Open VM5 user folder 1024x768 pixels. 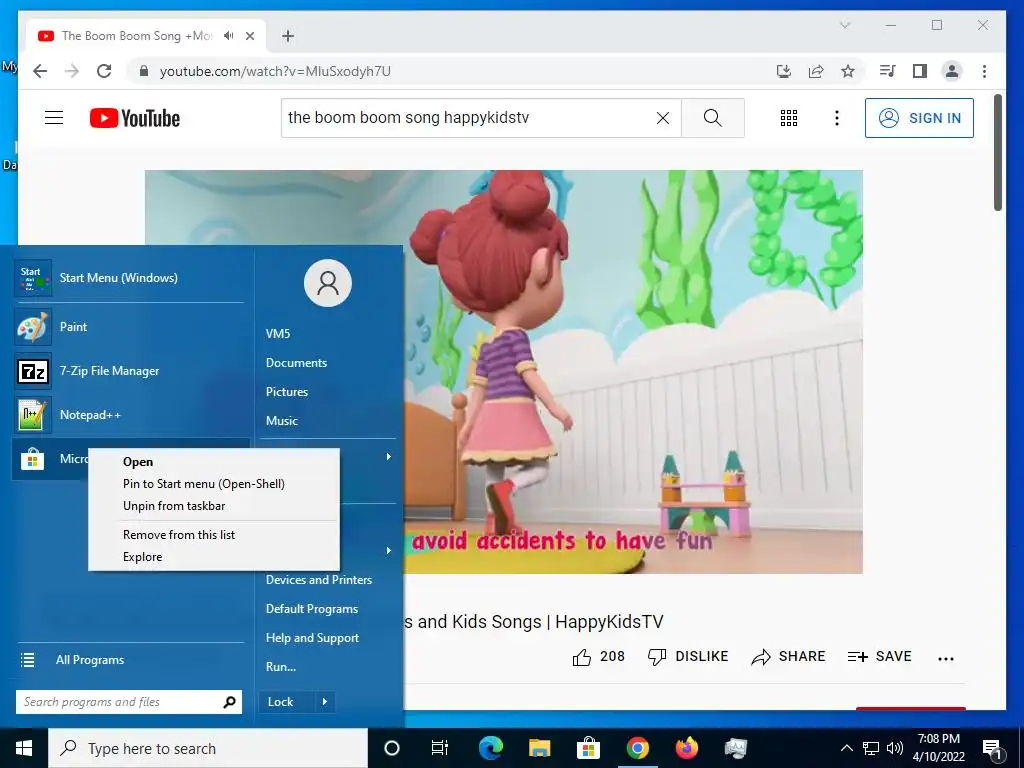pyautogui.click(x=278, y=334)
